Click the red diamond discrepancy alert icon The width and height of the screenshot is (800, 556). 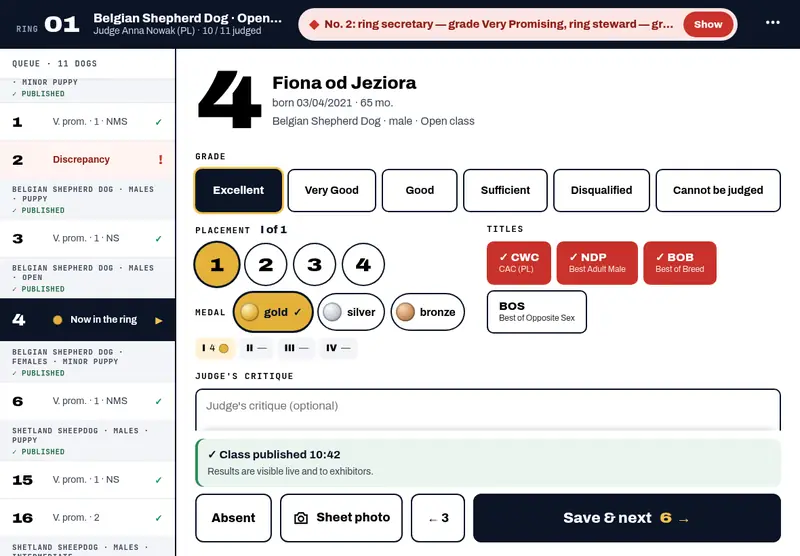(x=314, y=24)
